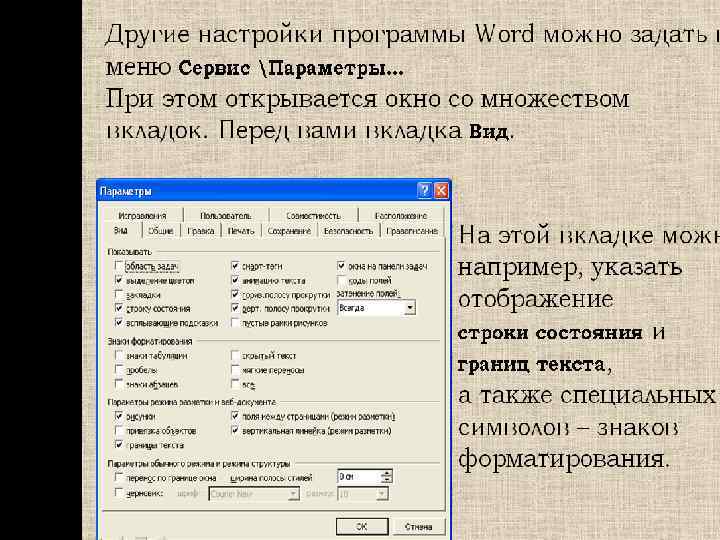720x540 pixels.
Task: Toggle вертикальная линейка checkbox
Action: [x=235, y=431]
